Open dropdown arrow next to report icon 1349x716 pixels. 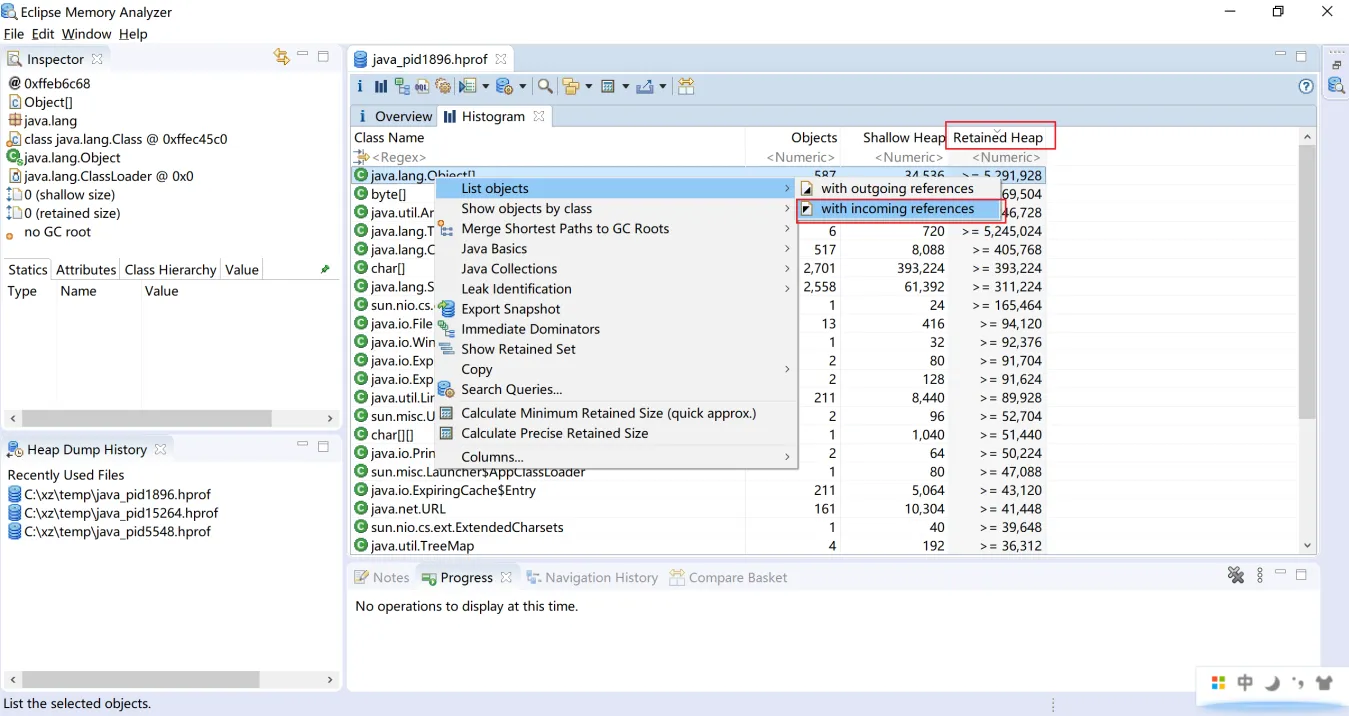tap(485, 87)
